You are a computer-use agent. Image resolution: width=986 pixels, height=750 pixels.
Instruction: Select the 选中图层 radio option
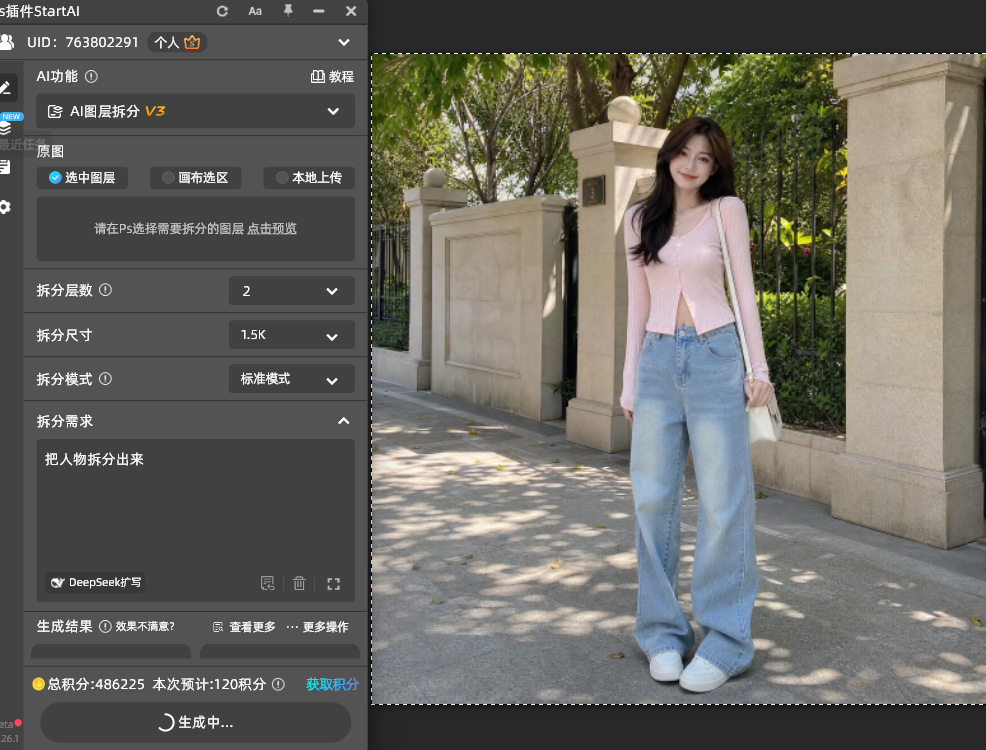click(x=82, y=178)
